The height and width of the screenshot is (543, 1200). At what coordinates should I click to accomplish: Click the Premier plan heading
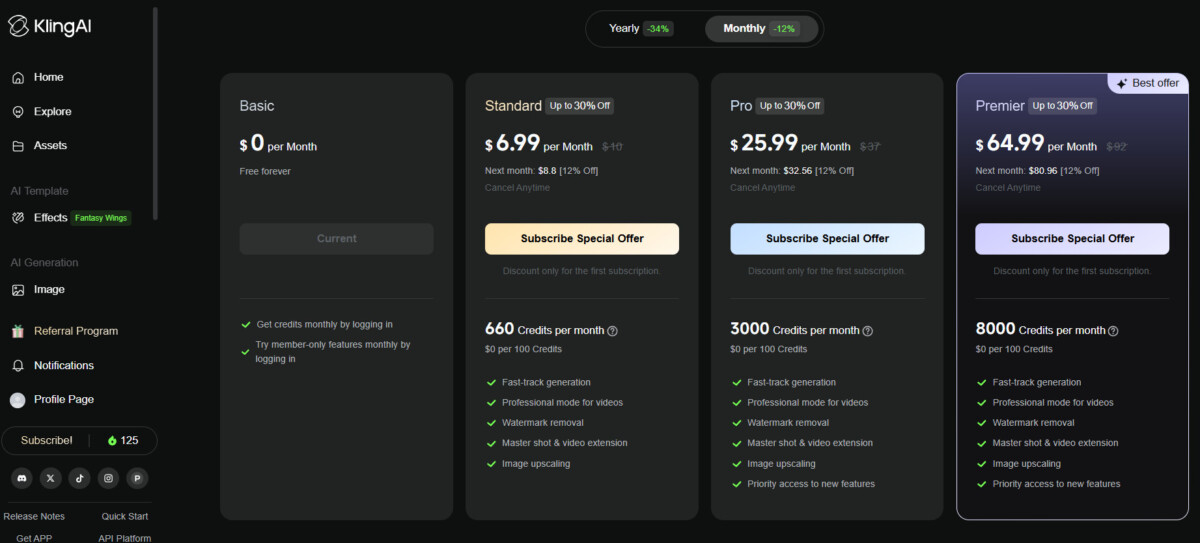click(x=999, y=106)
